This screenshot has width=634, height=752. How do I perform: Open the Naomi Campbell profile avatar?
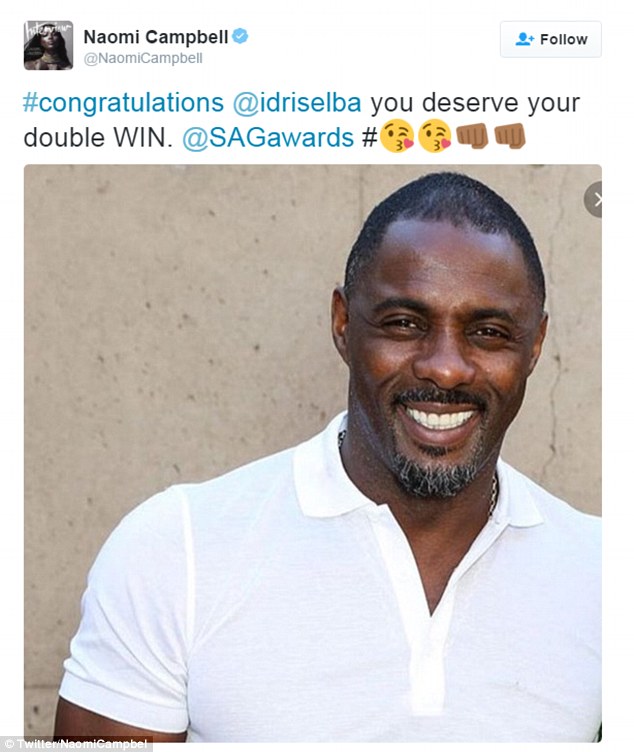tap(48, 45)
